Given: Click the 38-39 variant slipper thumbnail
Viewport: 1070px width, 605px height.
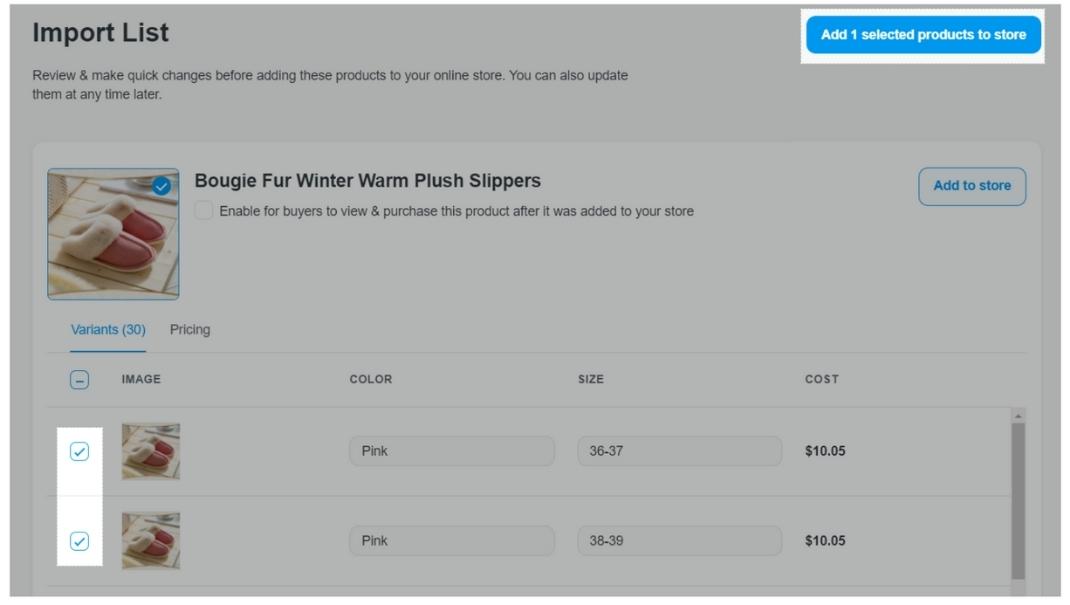Looking at the screenshot, I should coord(151,541).
